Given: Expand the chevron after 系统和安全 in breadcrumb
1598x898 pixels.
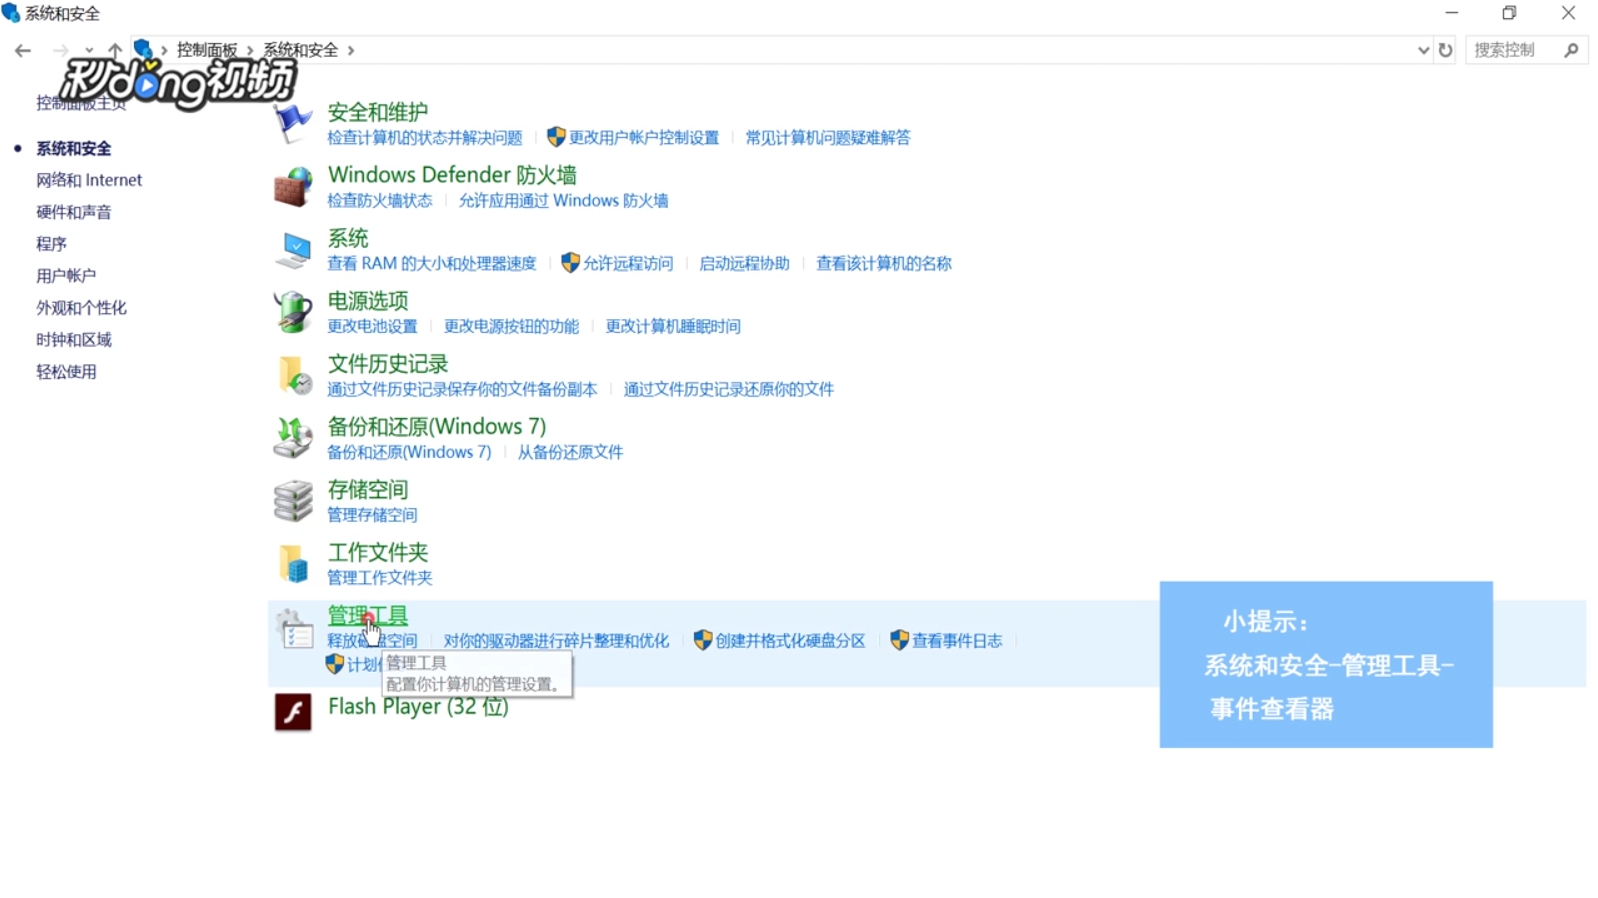Looking at the screenshot, I should (351, 50).
